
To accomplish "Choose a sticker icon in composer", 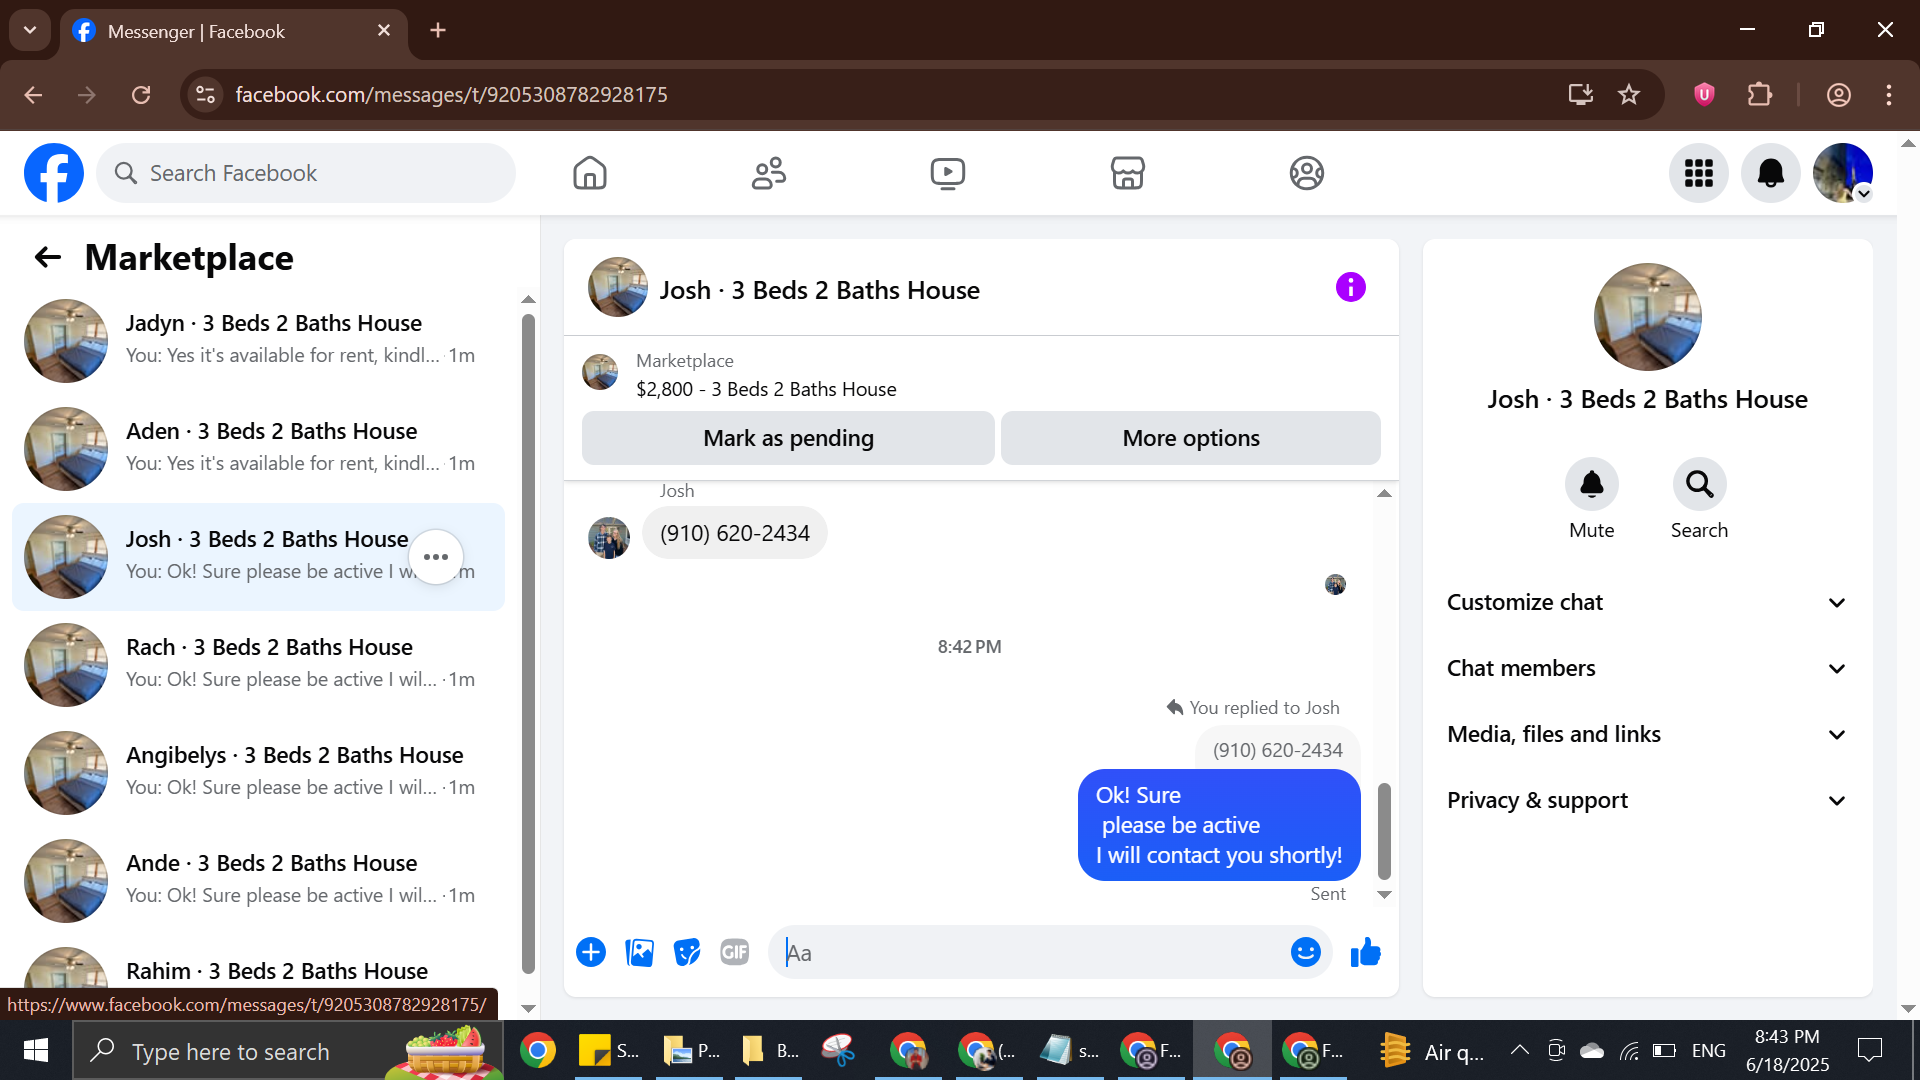I will pos(687,952).
